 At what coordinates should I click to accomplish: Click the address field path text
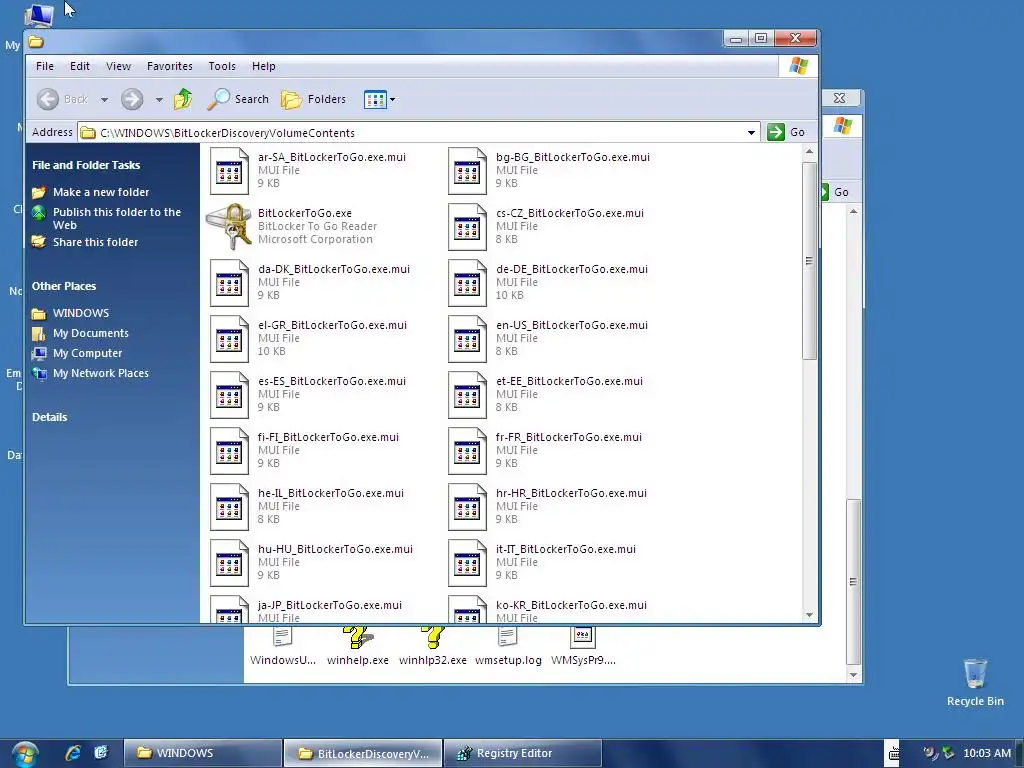(x=227, y=133)
